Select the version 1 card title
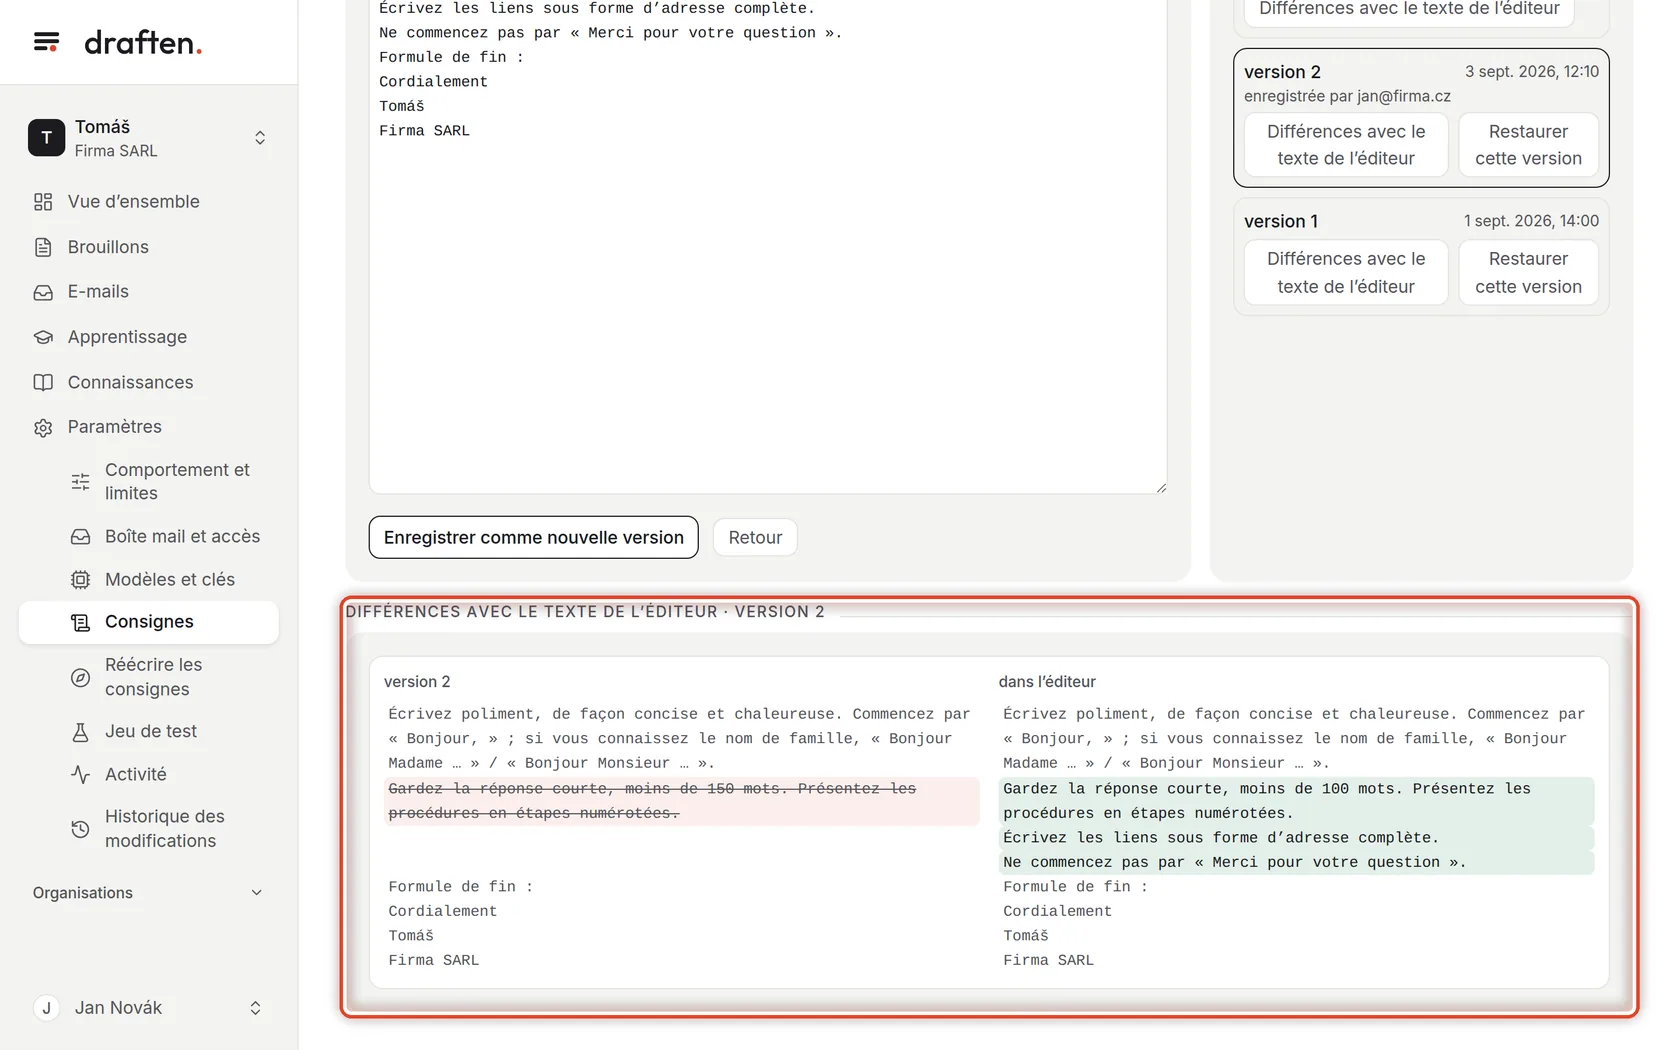Viewport: 1680px width, 1050px height. click(1281, 221)
